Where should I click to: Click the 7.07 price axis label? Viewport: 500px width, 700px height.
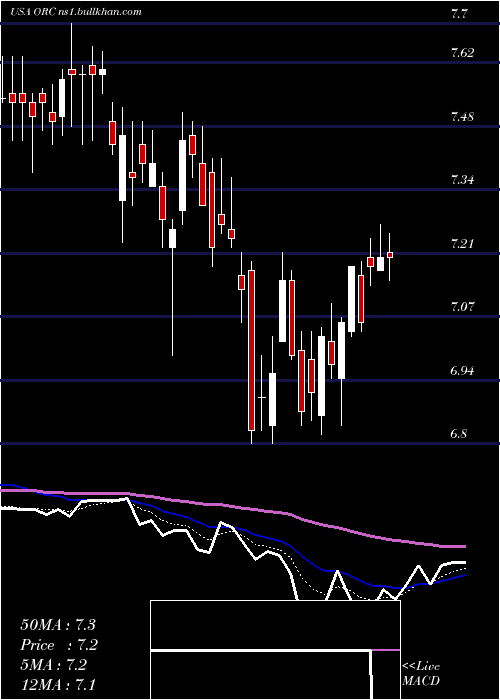pyautogui.click(x=462, y=307)
